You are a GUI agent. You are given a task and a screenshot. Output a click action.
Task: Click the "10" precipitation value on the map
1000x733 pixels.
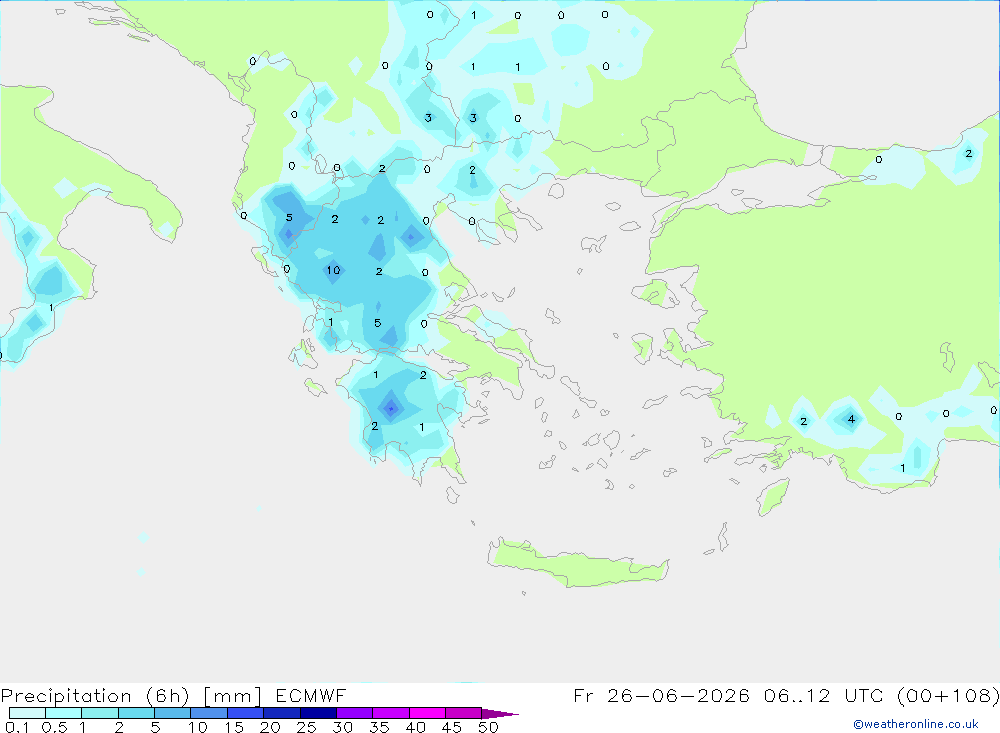pos(333,270)
